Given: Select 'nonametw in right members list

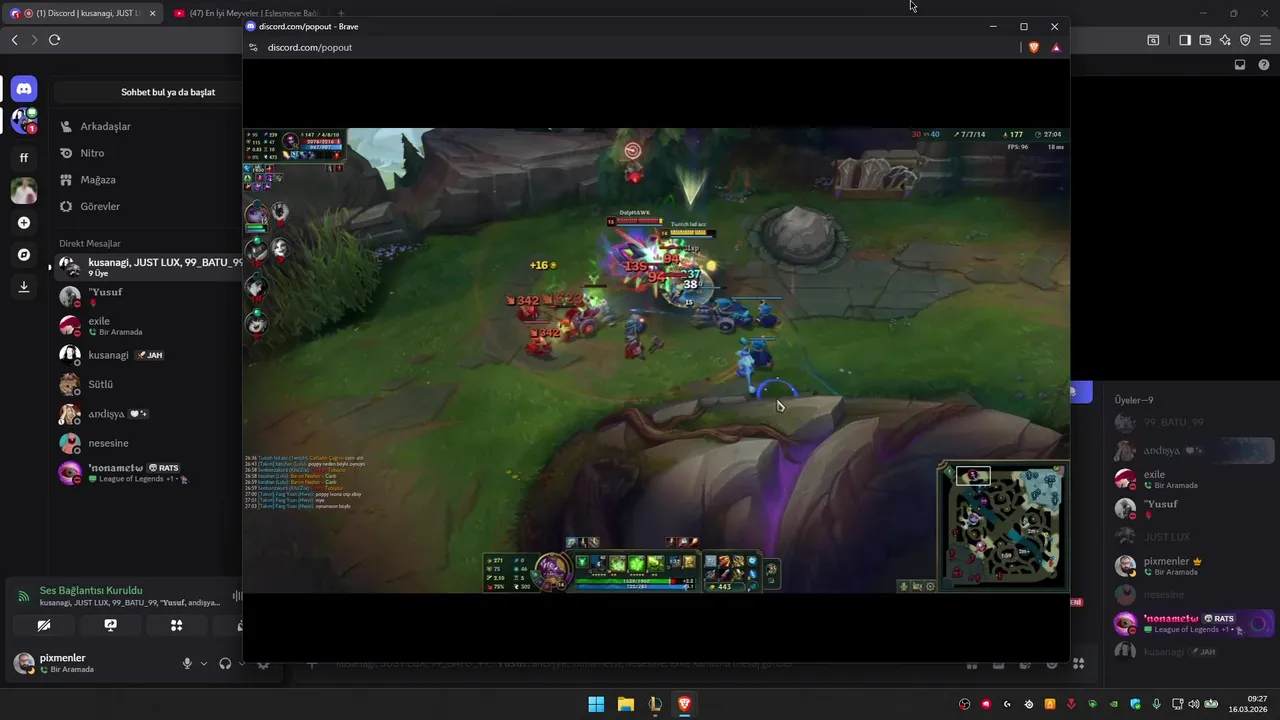Looking at the screenshot, I should pos(1194,623).
